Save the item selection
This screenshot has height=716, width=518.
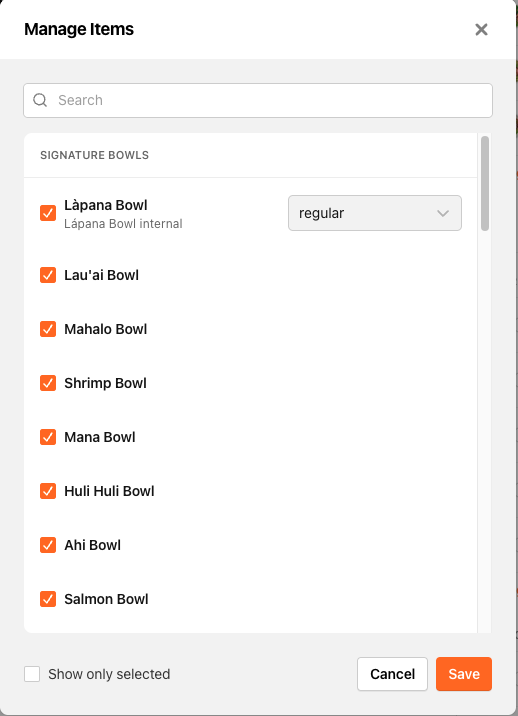tap(464, 674)
